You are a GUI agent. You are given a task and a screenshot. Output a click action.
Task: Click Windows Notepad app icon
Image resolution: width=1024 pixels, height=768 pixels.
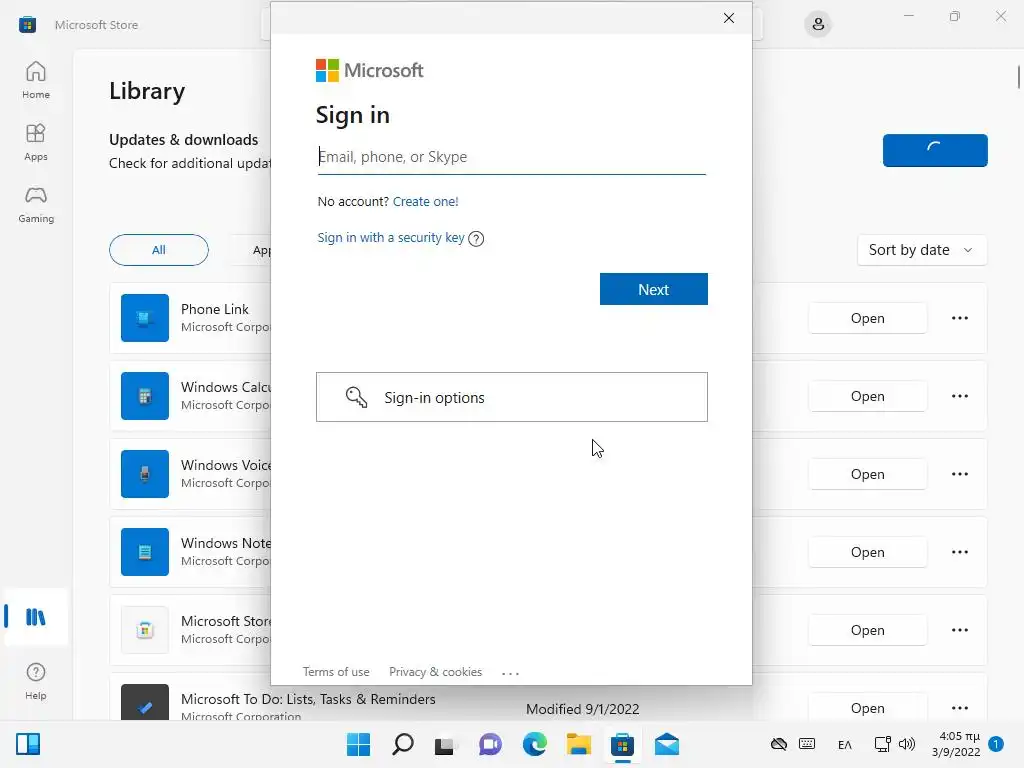point(145,552)
